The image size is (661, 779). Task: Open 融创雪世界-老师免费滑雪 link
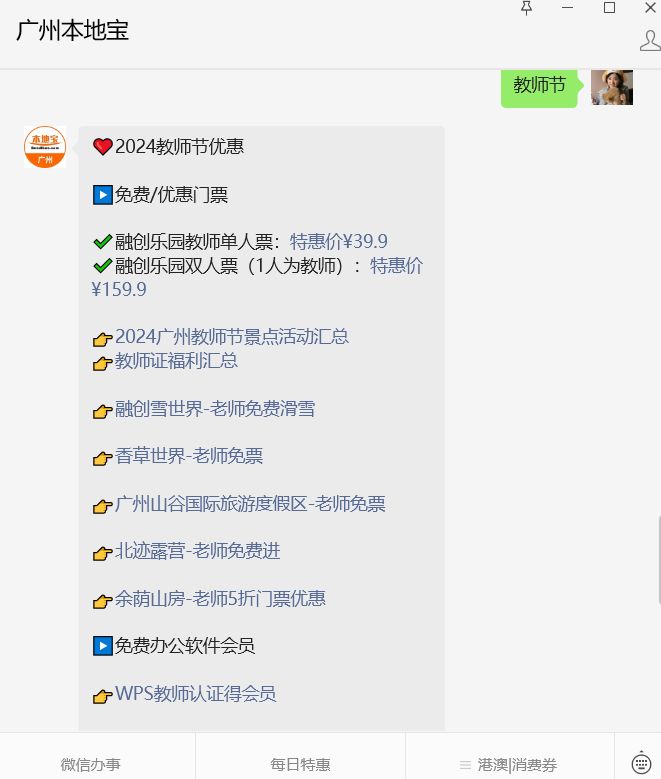coord(215,409)
